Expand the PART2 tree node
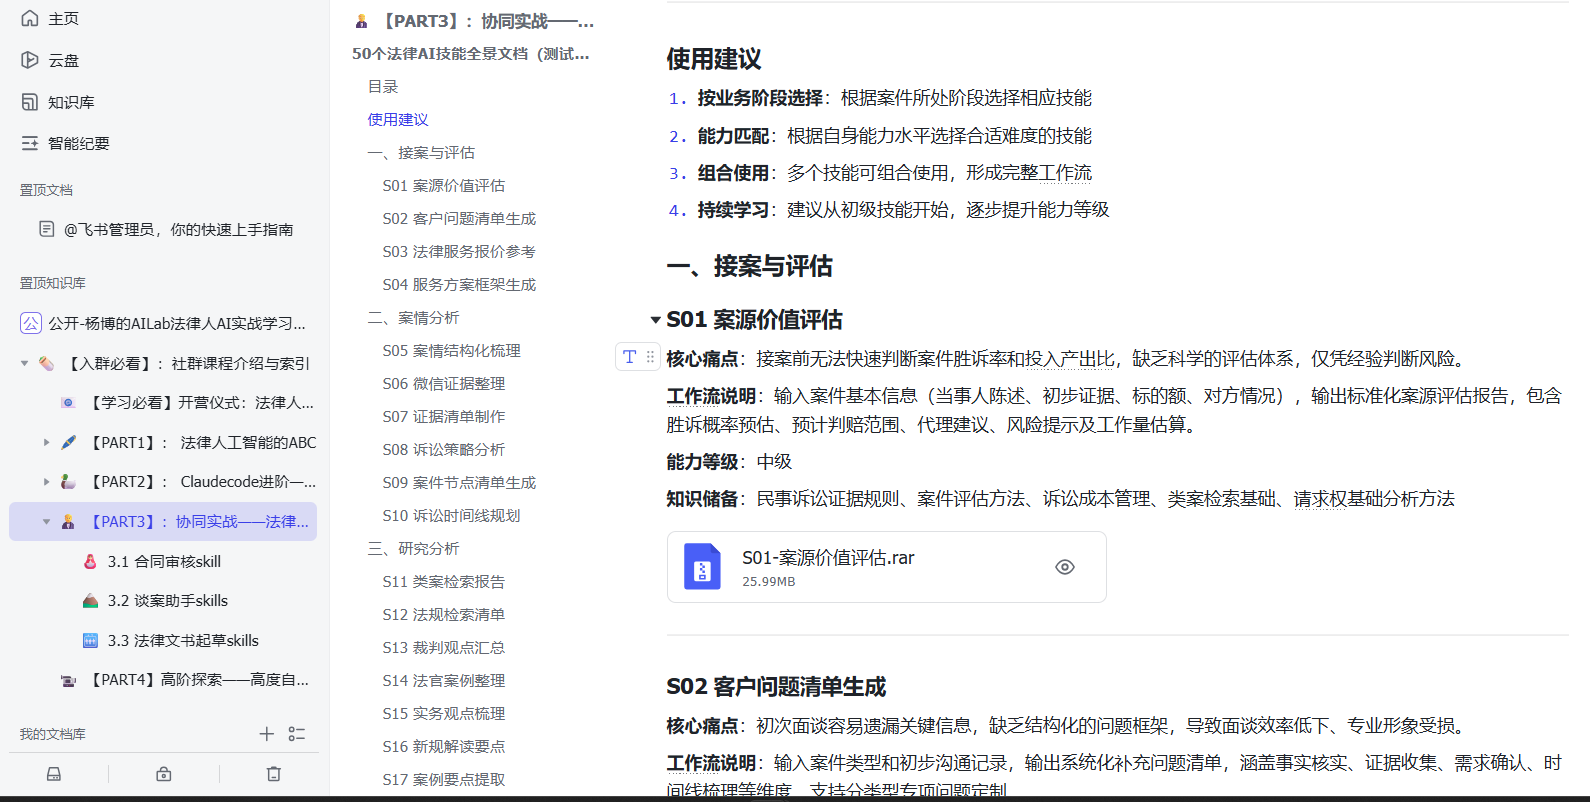The image size is (1590, 802). click(46, 481)
